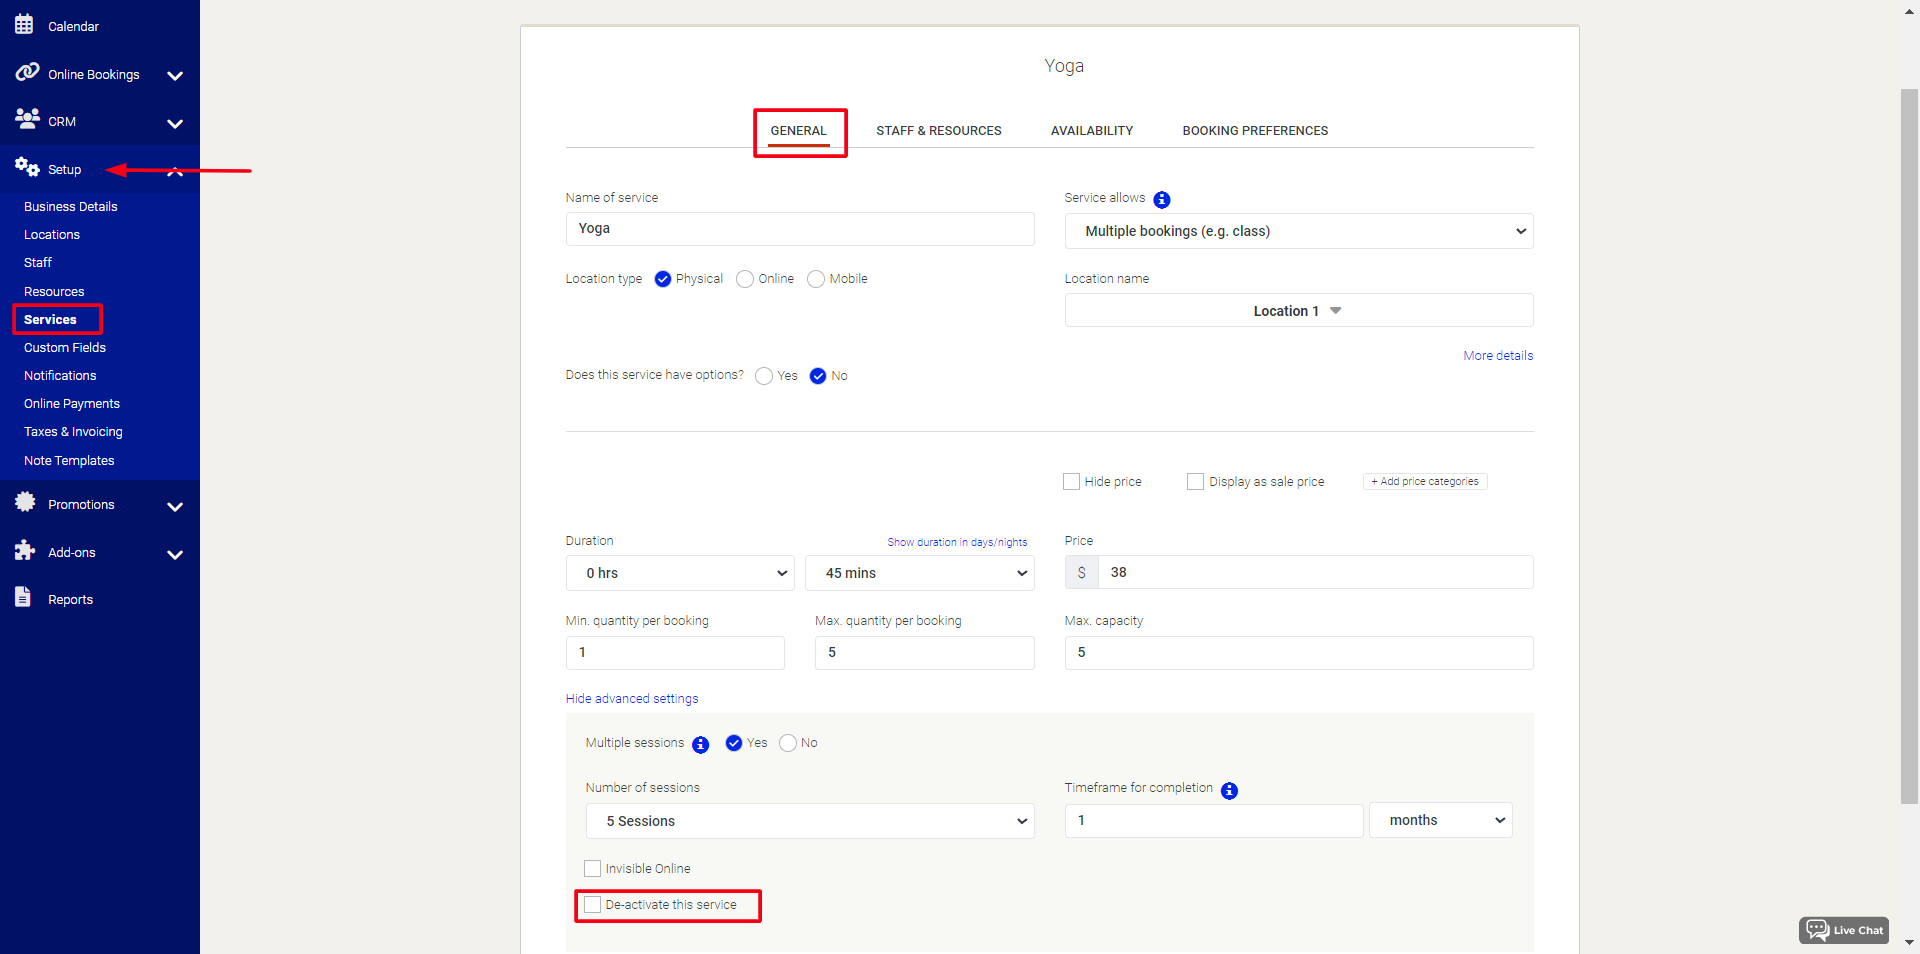This screenshot has height=954, width=1920.
Task: Open the Live Chat widget
Action: [x=1844, y=930]
